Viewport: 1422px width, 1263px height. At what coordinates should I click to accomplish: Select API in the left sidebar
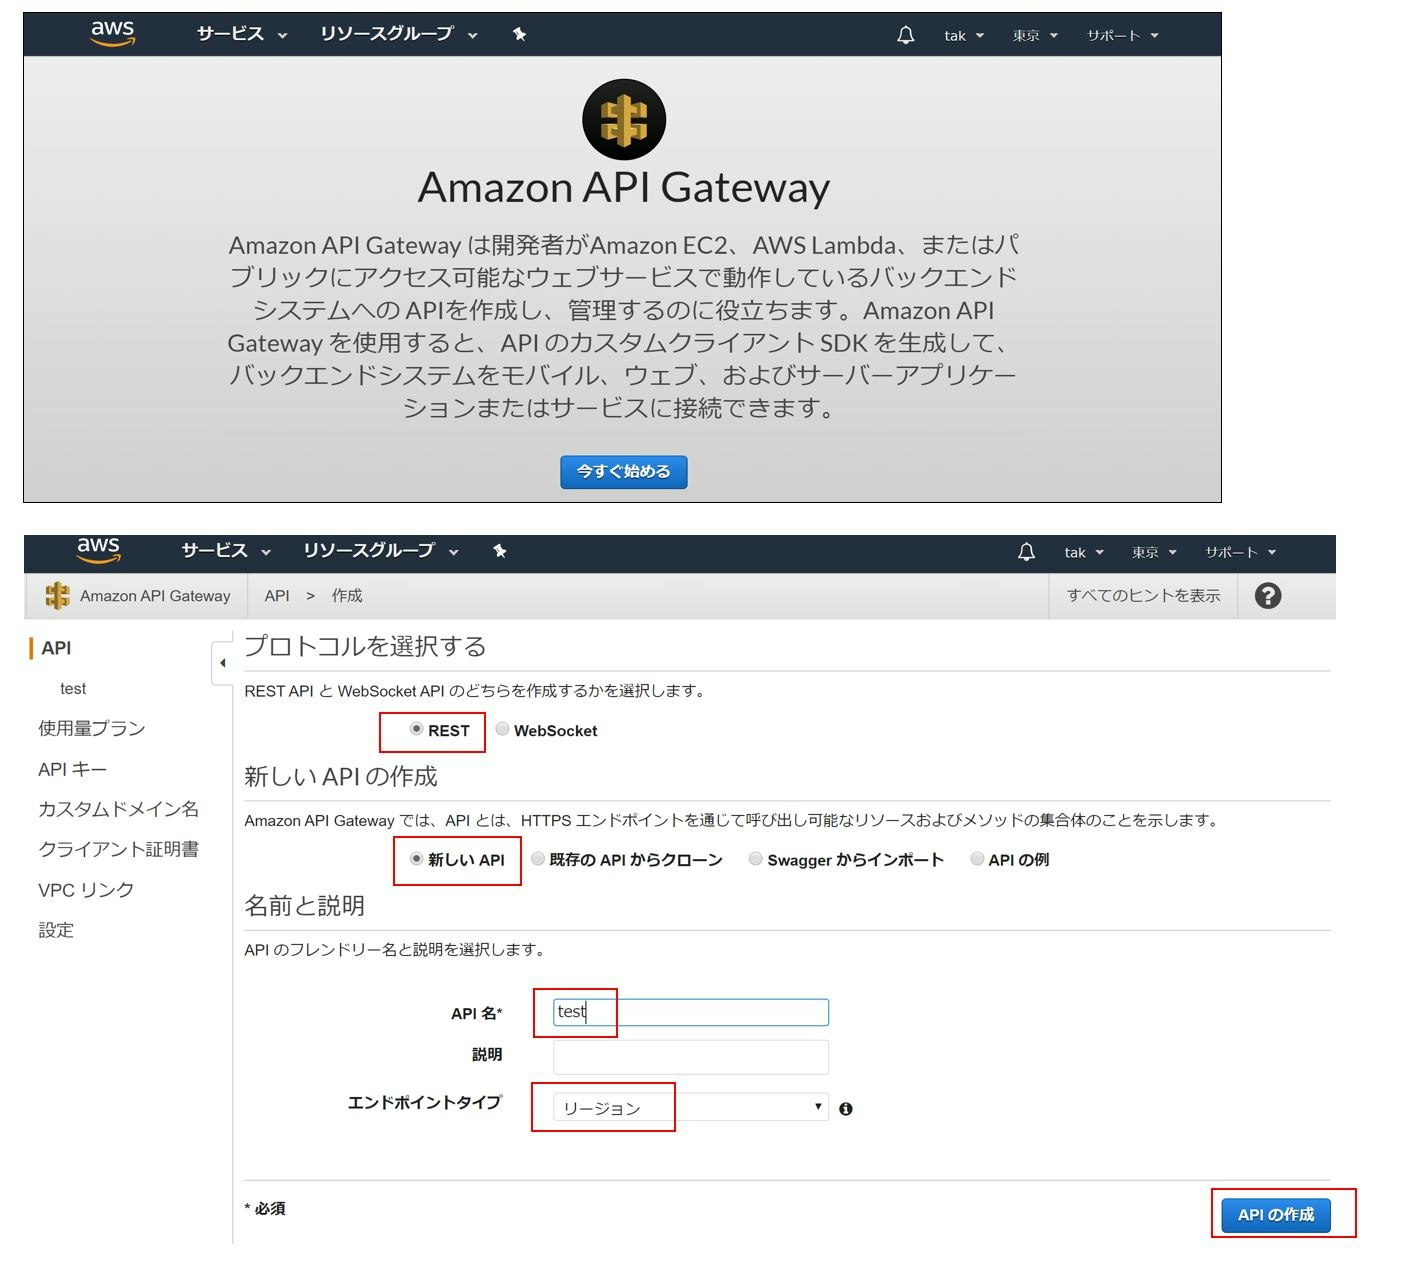[x=56, y=648]
